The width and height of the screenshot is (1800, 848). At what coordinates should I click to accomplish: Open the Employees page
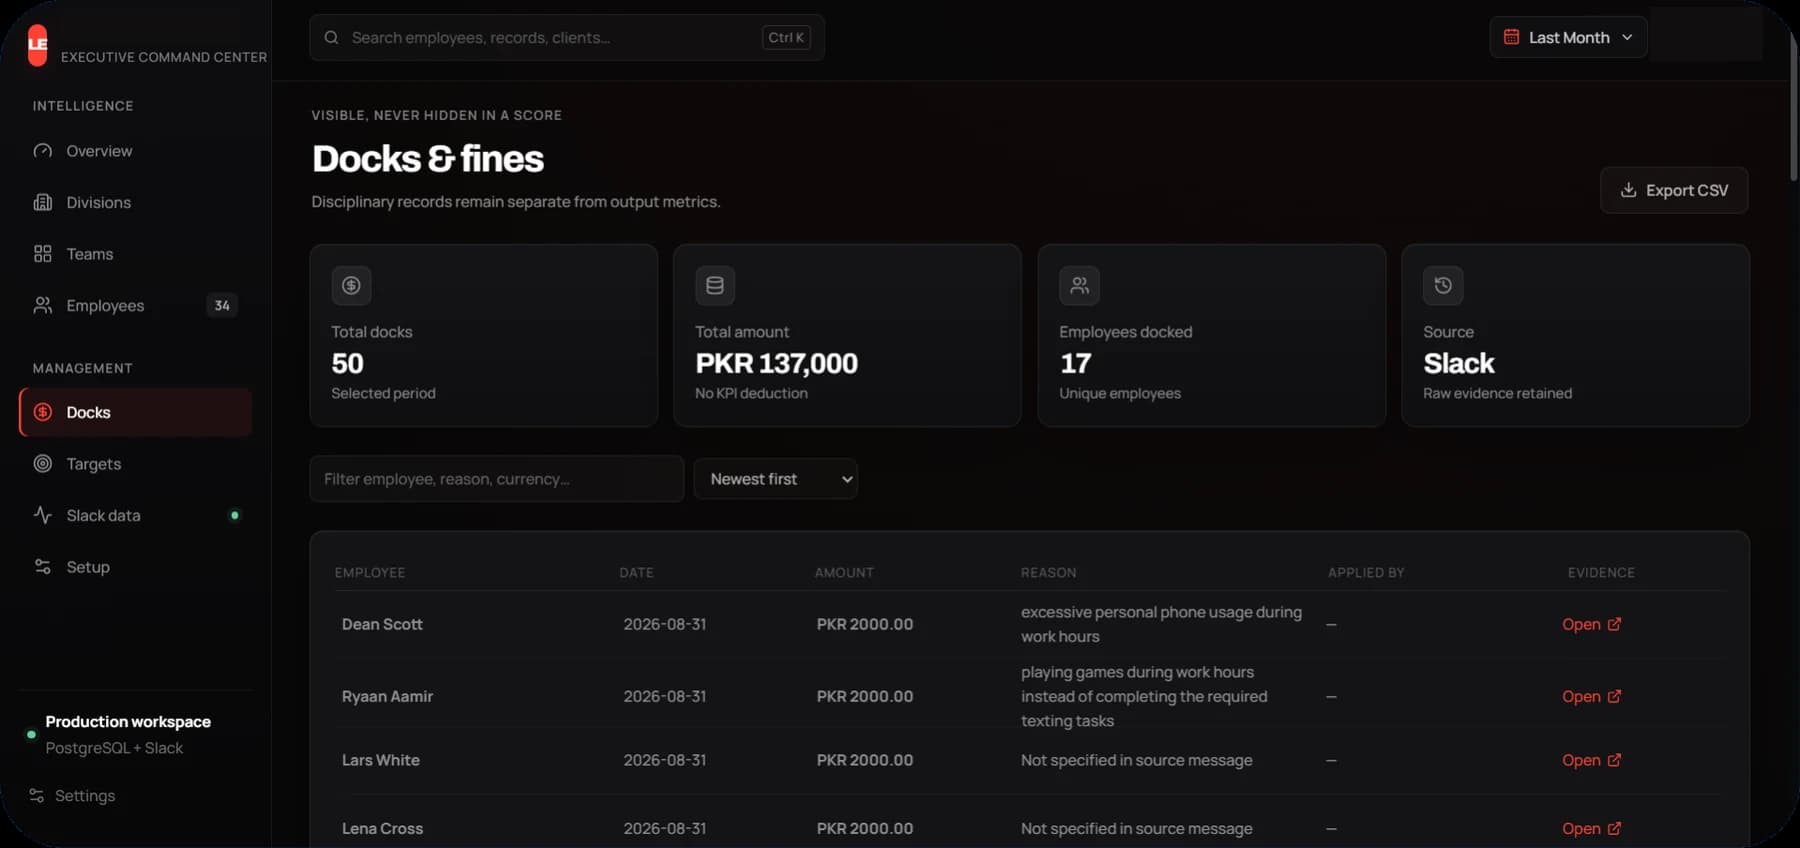coord(135,305)
